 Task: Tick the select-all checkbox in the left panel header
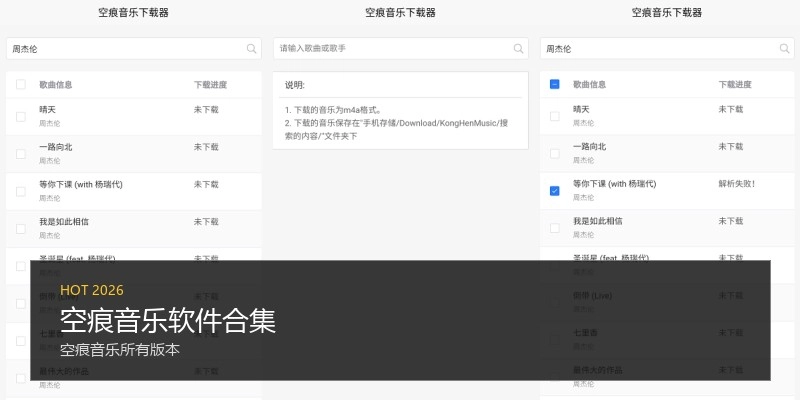tap(20, 84)
